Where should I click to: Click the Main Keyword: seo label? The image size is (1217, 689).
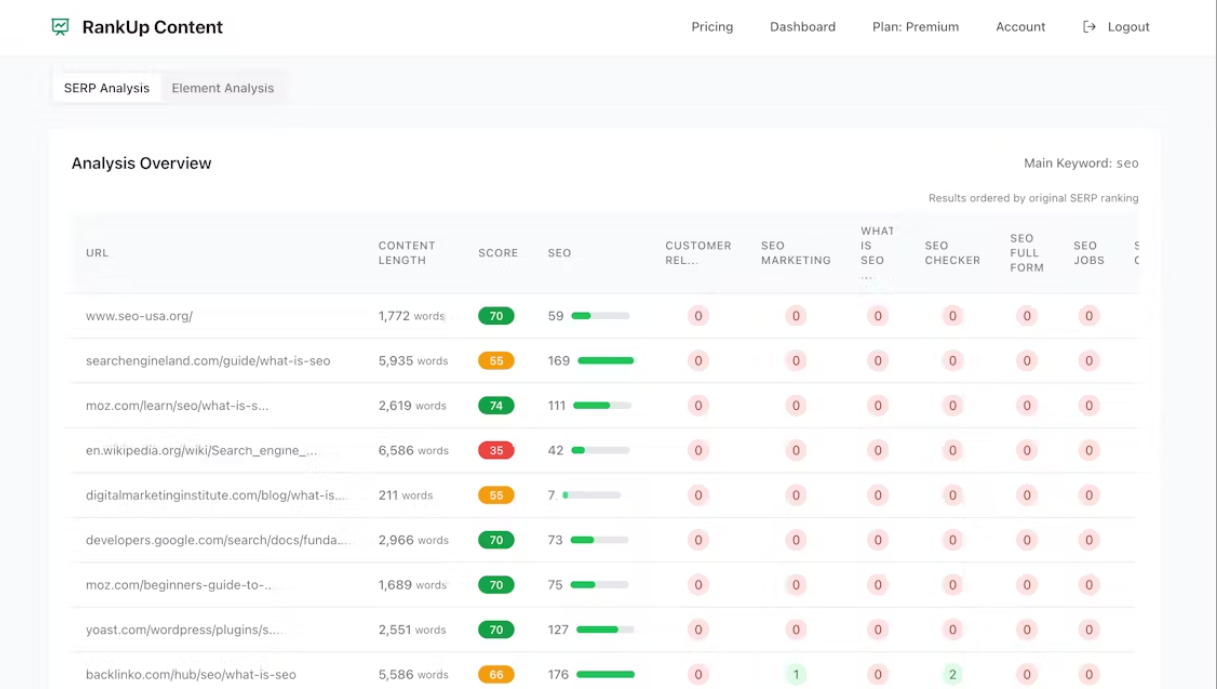tap(1081, 163)
